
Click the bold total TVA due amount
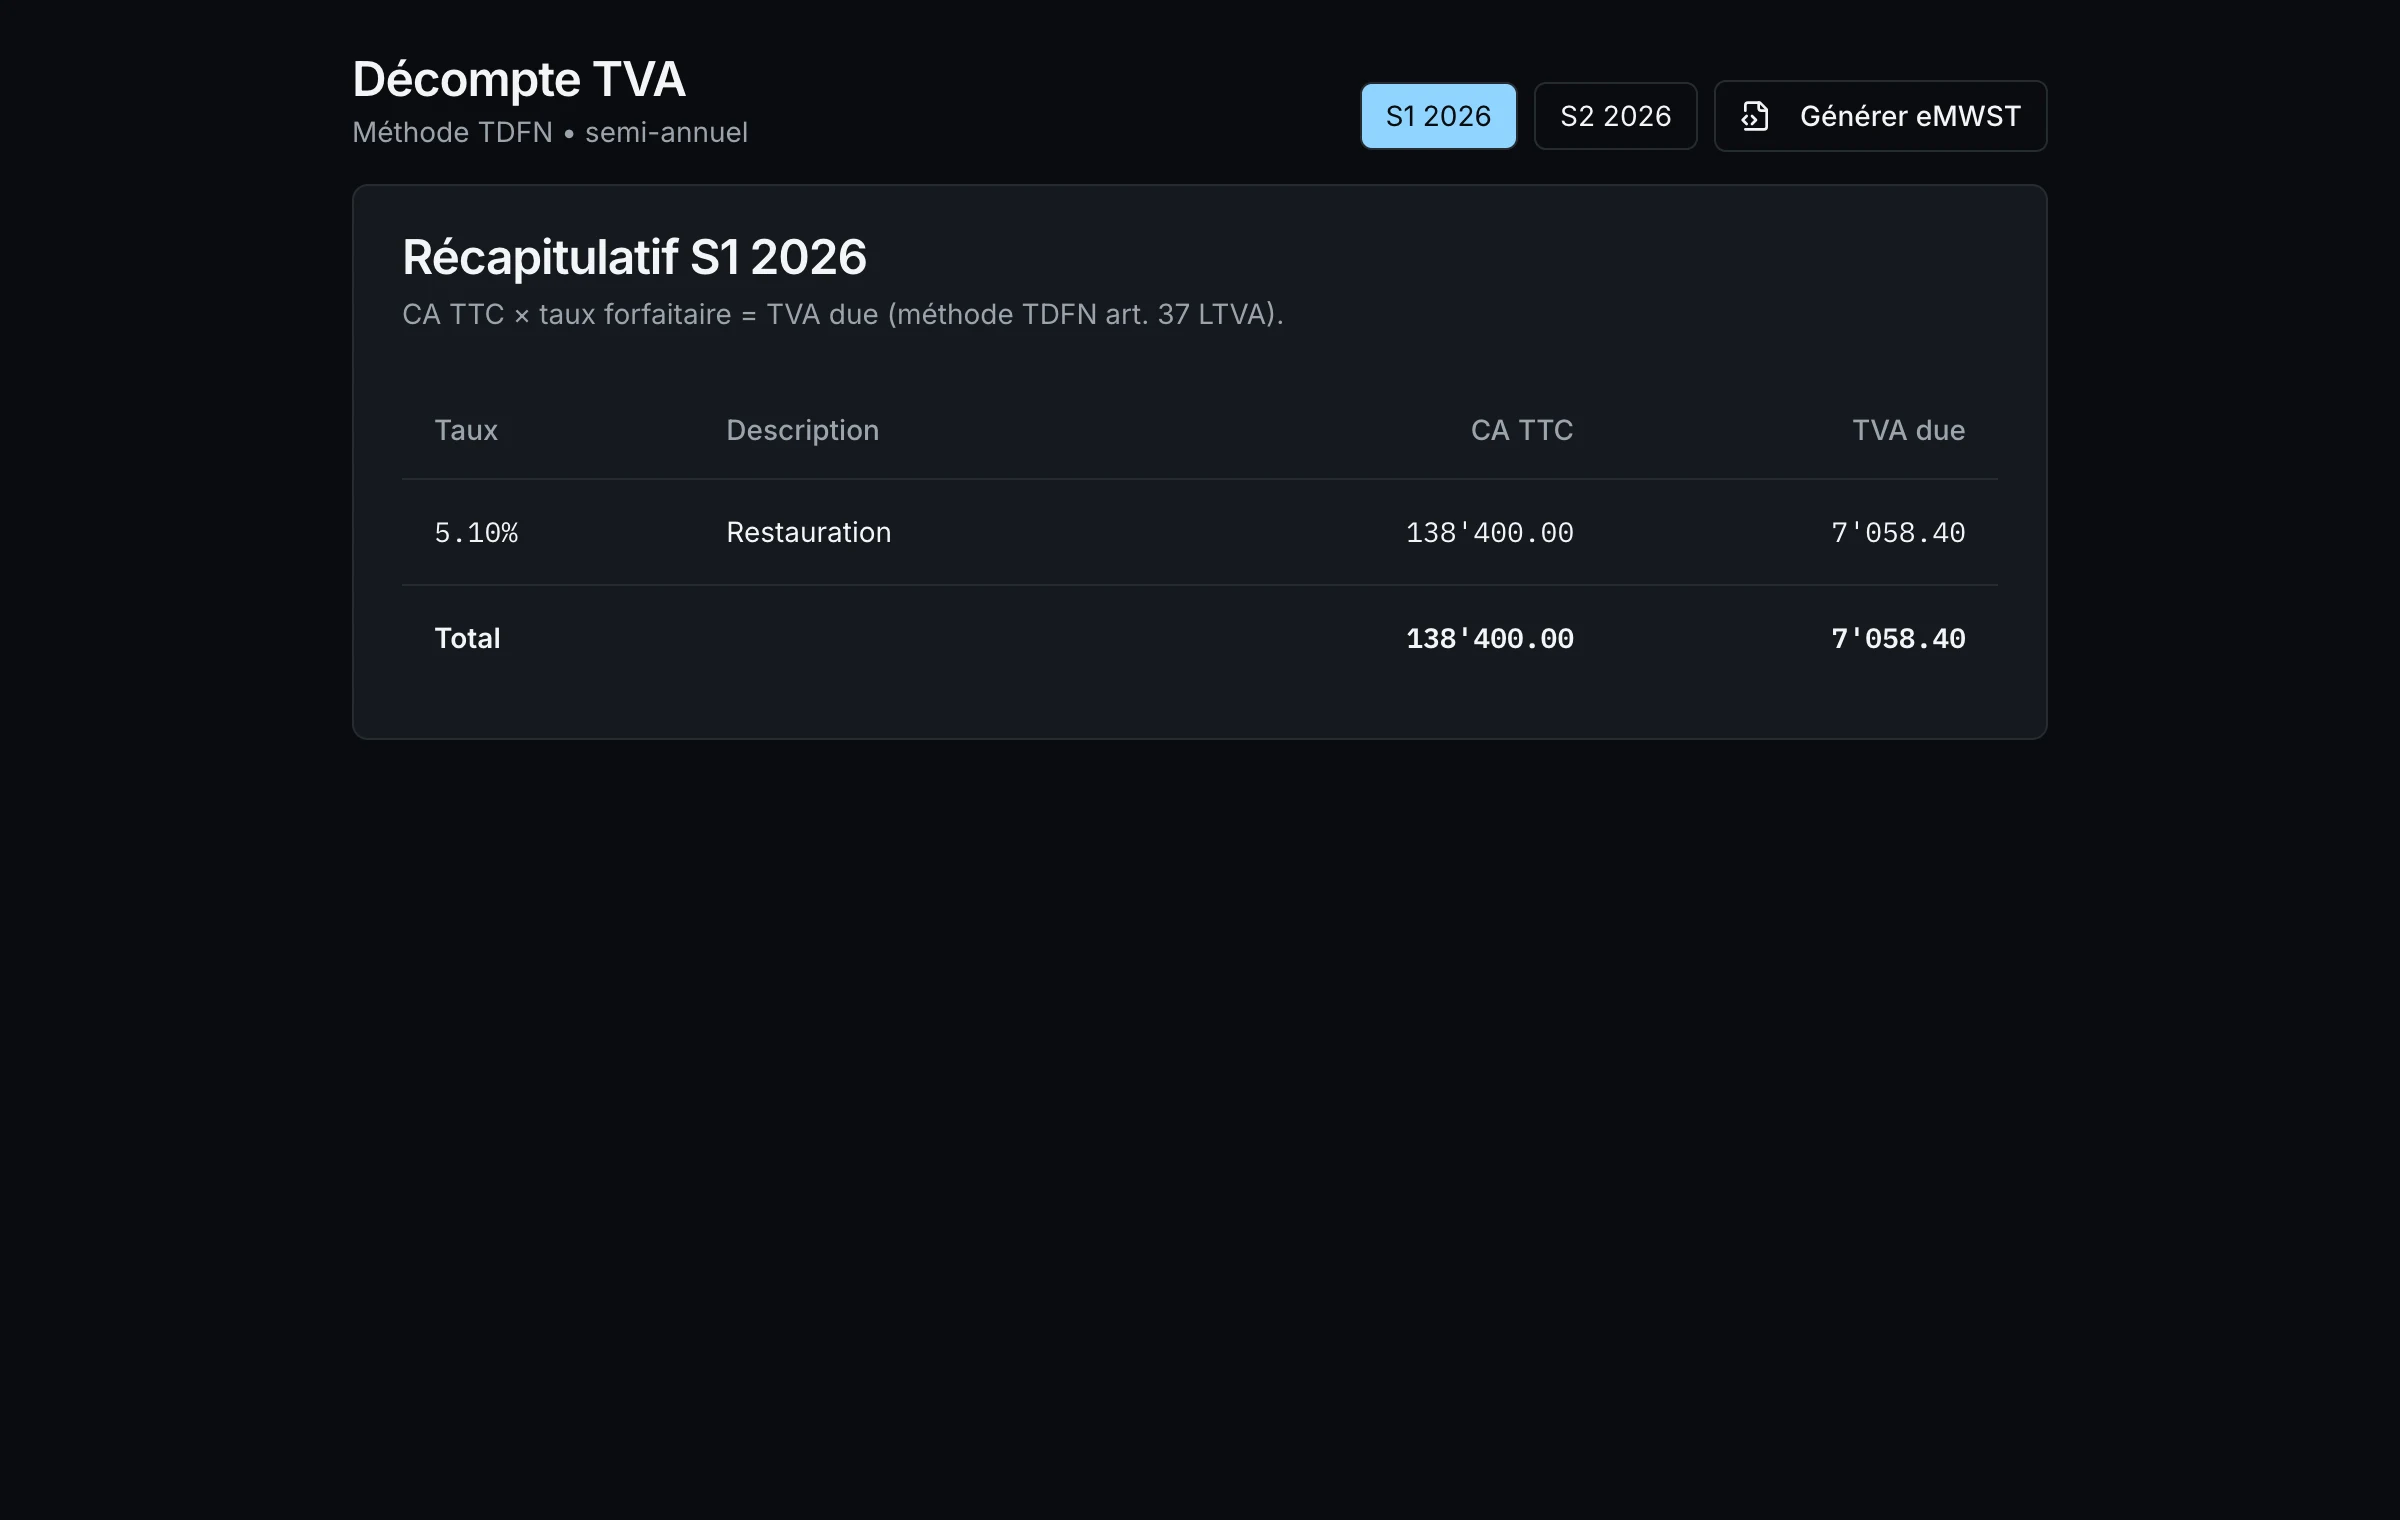click(x=1898, y=638)
